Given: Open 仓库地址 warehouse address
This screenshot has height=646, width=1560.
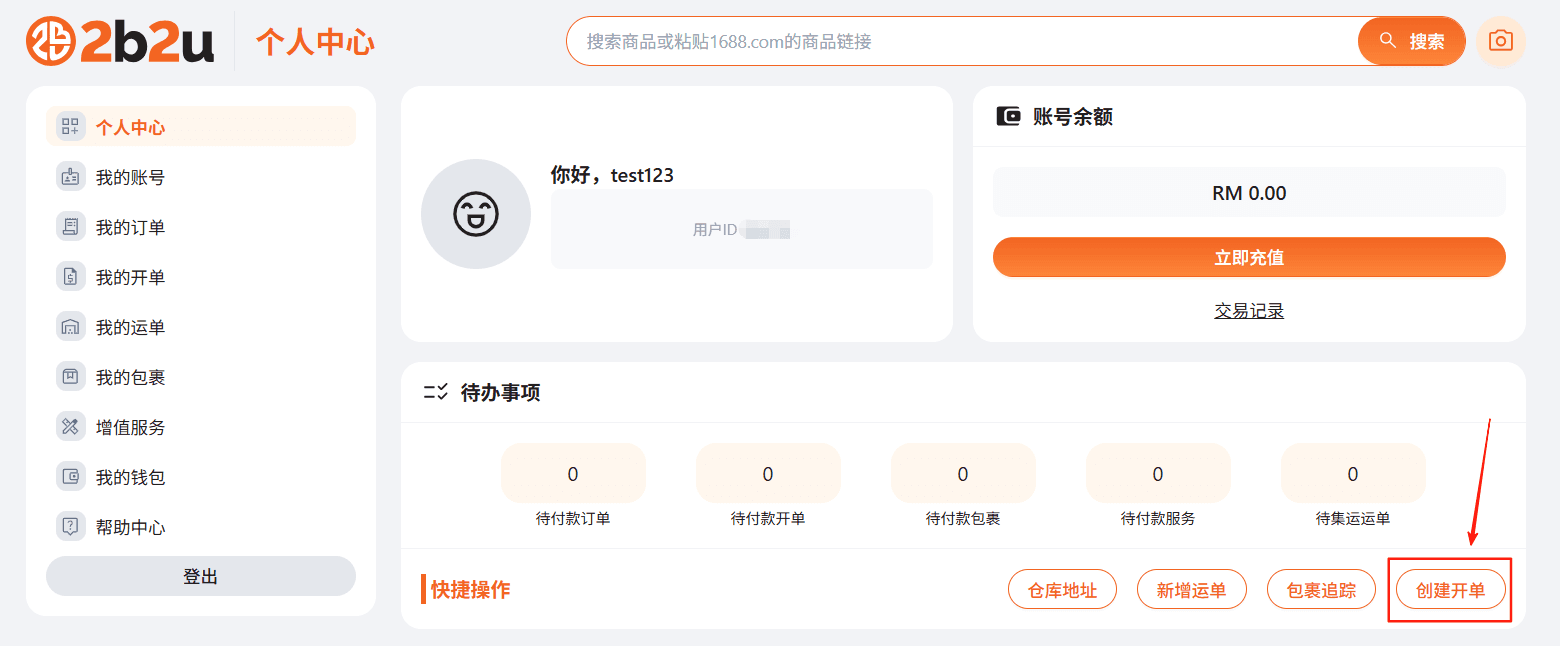Looking at the screenshot, I should (1062, 589).
